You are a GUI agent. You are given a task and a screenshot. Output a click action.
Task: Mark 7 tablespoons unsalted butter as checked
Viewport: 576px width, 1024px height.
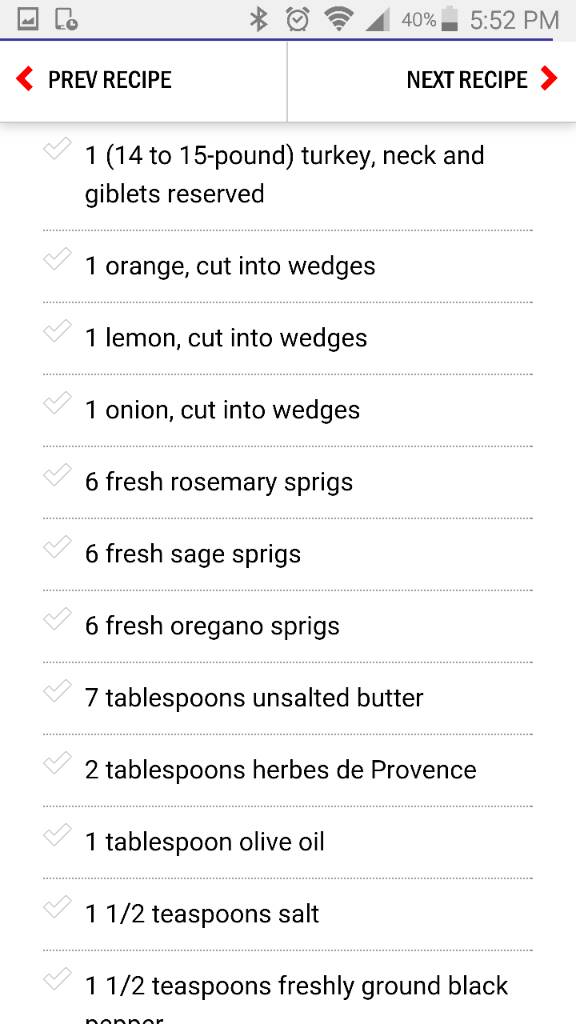(57, 691)
